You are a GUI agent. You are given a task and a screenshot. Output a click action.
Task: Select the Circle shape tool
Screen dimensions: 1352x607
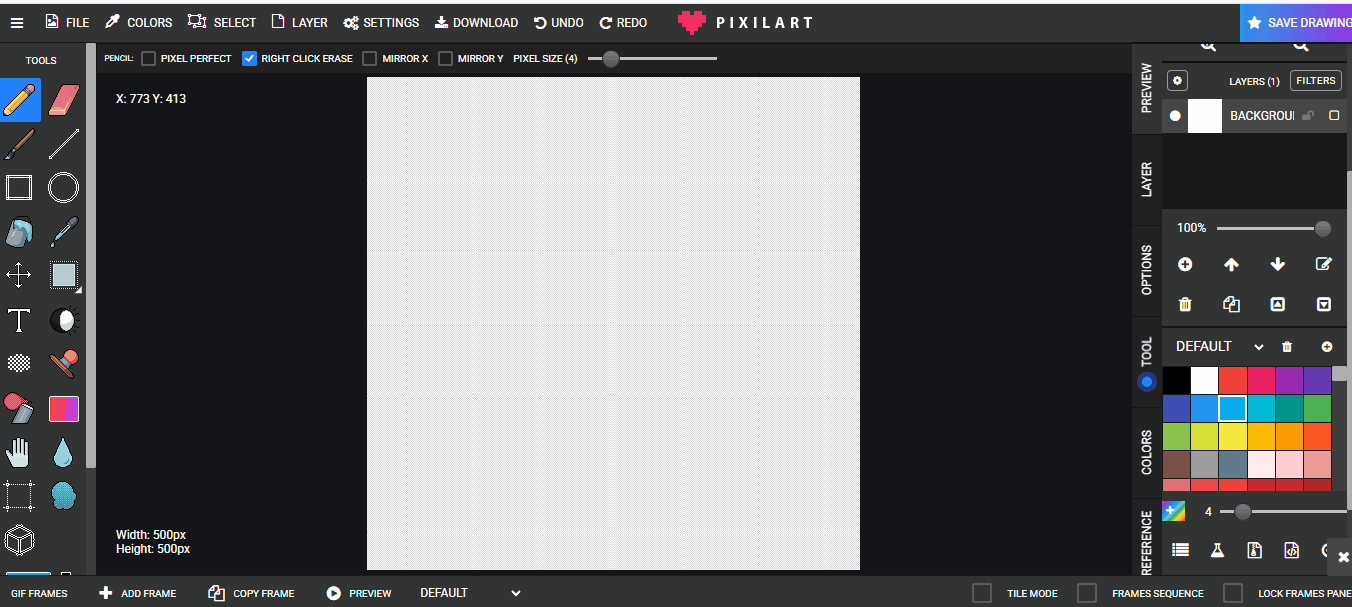[x=63, y=188]
